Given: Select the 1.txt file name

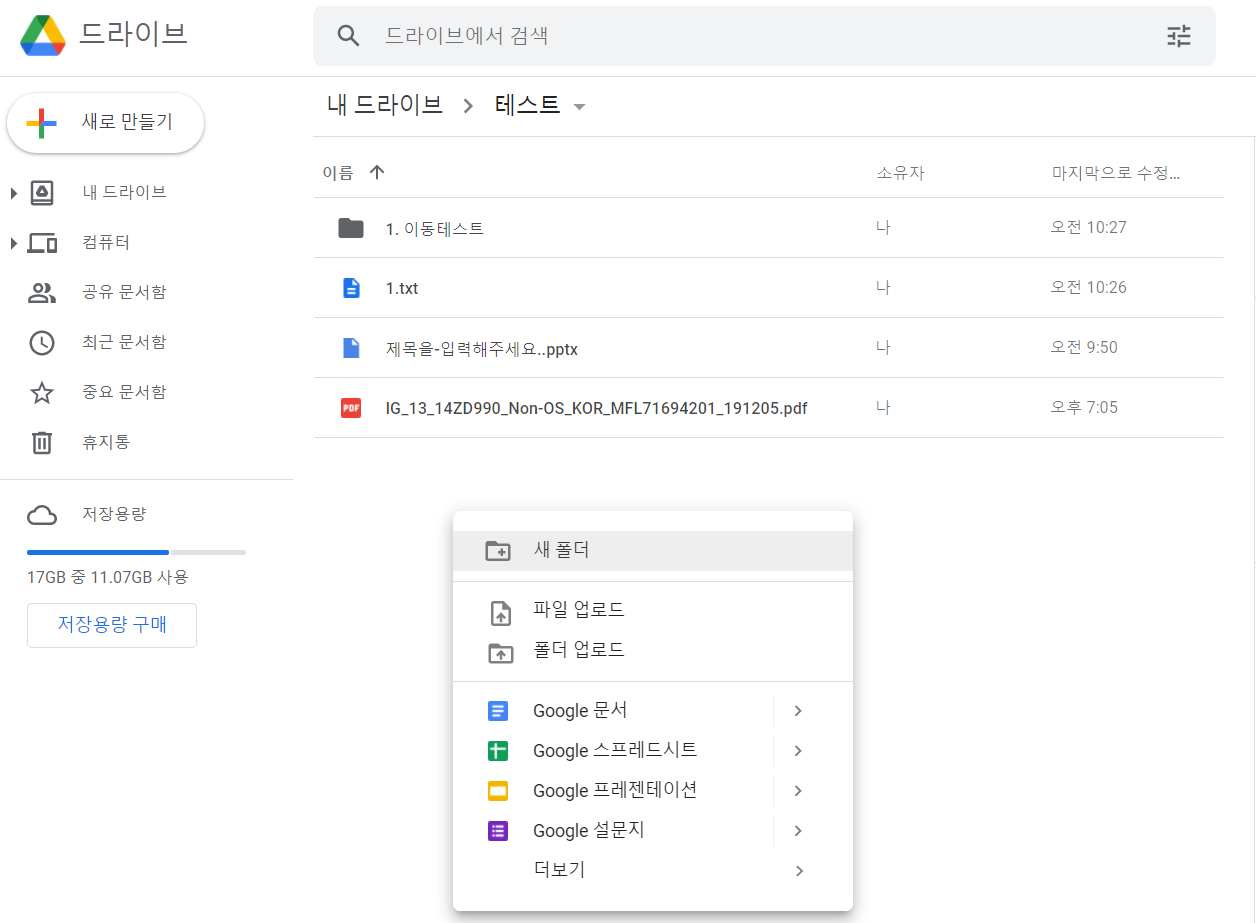Looking at the screenshot, I should [402, 288].
